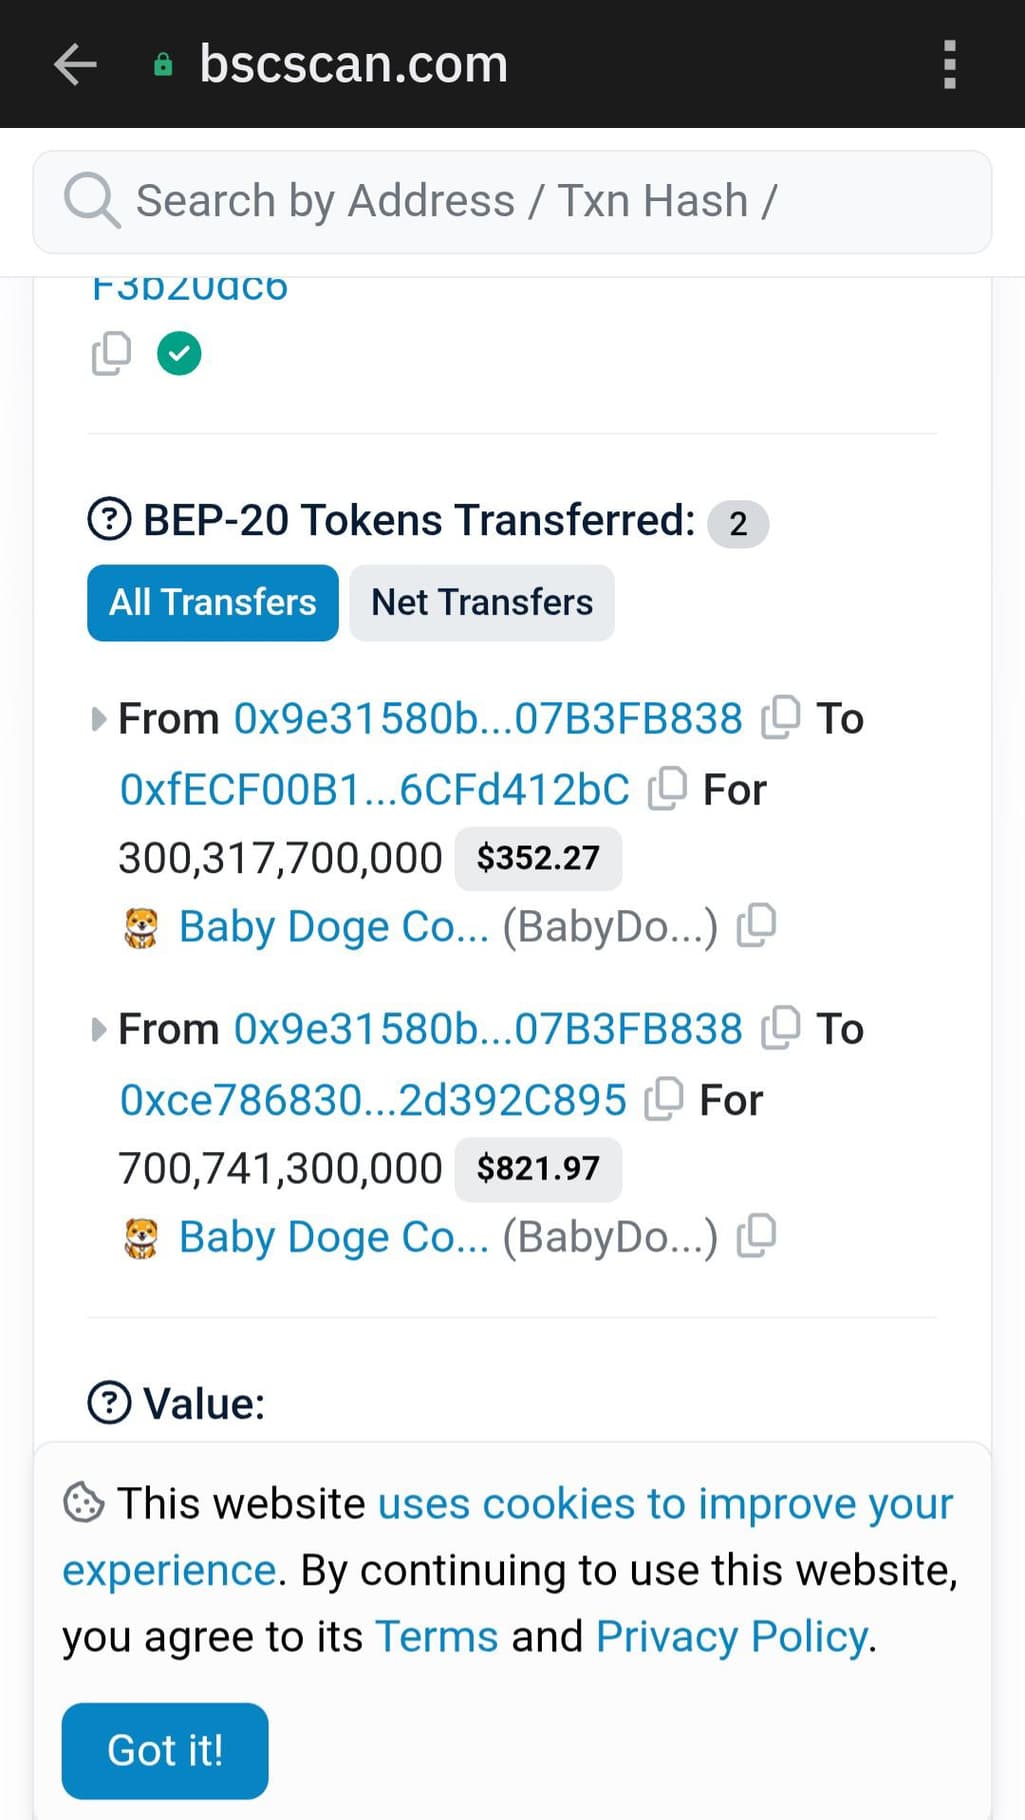This screenshot has width=1025, height=1820.
Task: Copy recipient address 0xce786830...2d392C895
Action: 664,1099
